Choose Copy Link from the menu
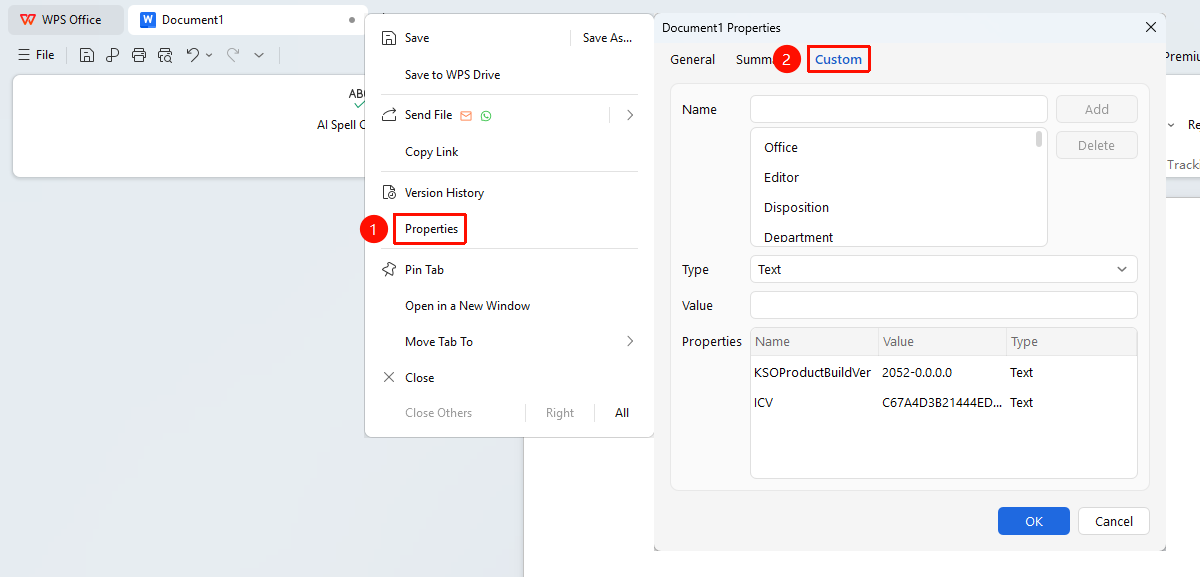The image size is (1200, 577). click(432, 152)
